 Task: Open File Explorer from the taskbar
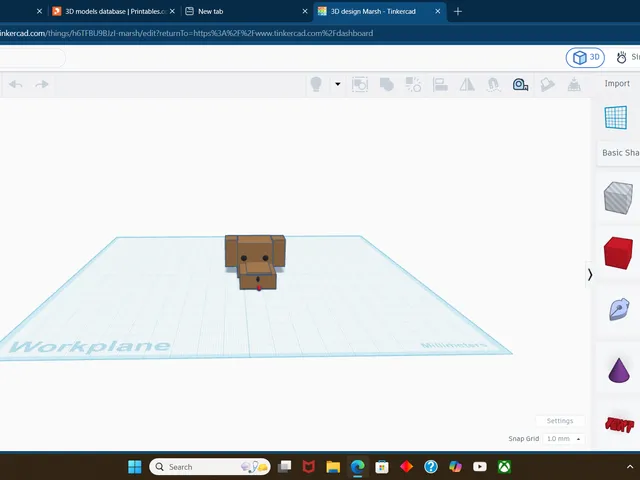[x=333, y=467]
